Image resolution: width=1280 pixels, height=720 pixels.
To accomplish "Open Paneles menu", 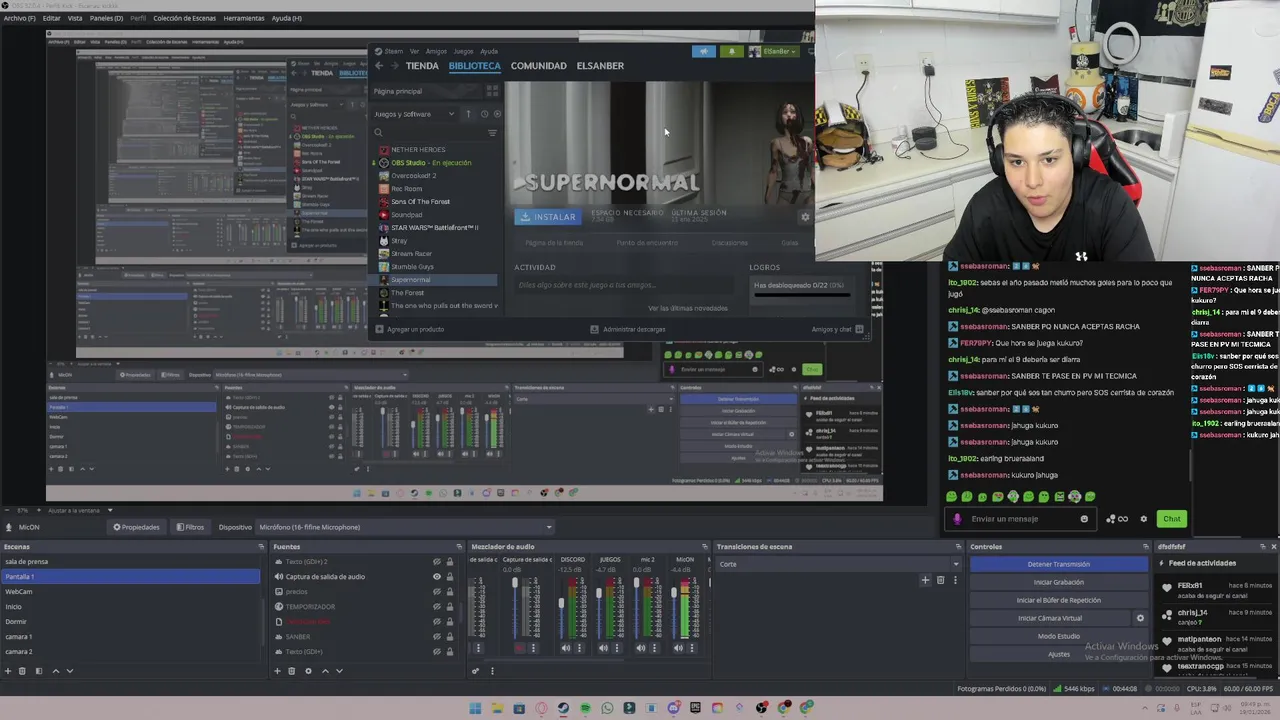I will pos(106,18).
